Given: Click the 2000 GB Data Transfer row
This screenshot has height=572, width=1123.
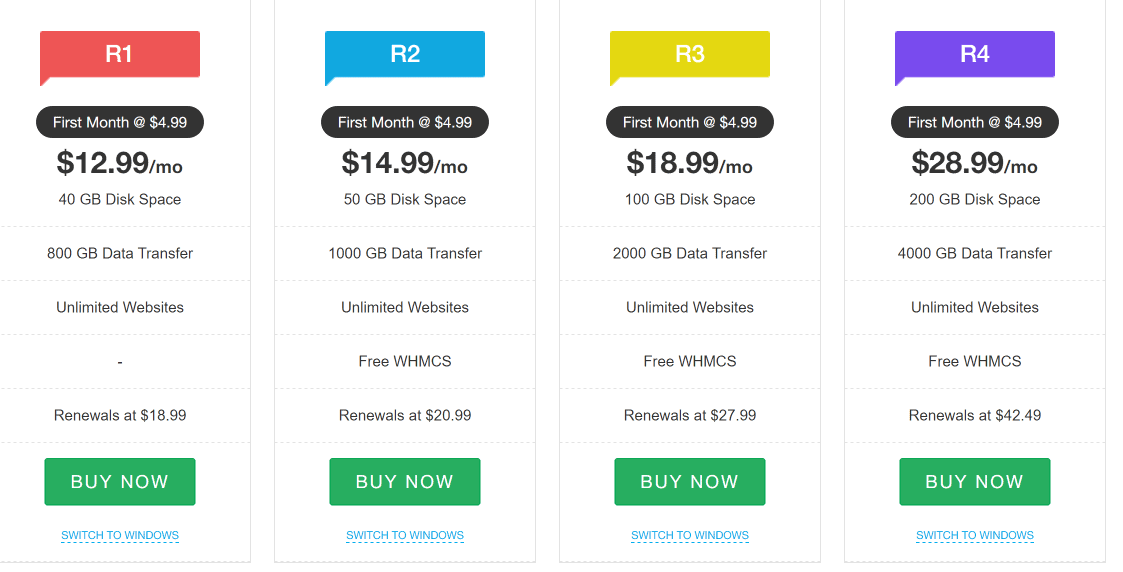Looking at the screenshot, I should coord(690,253).
